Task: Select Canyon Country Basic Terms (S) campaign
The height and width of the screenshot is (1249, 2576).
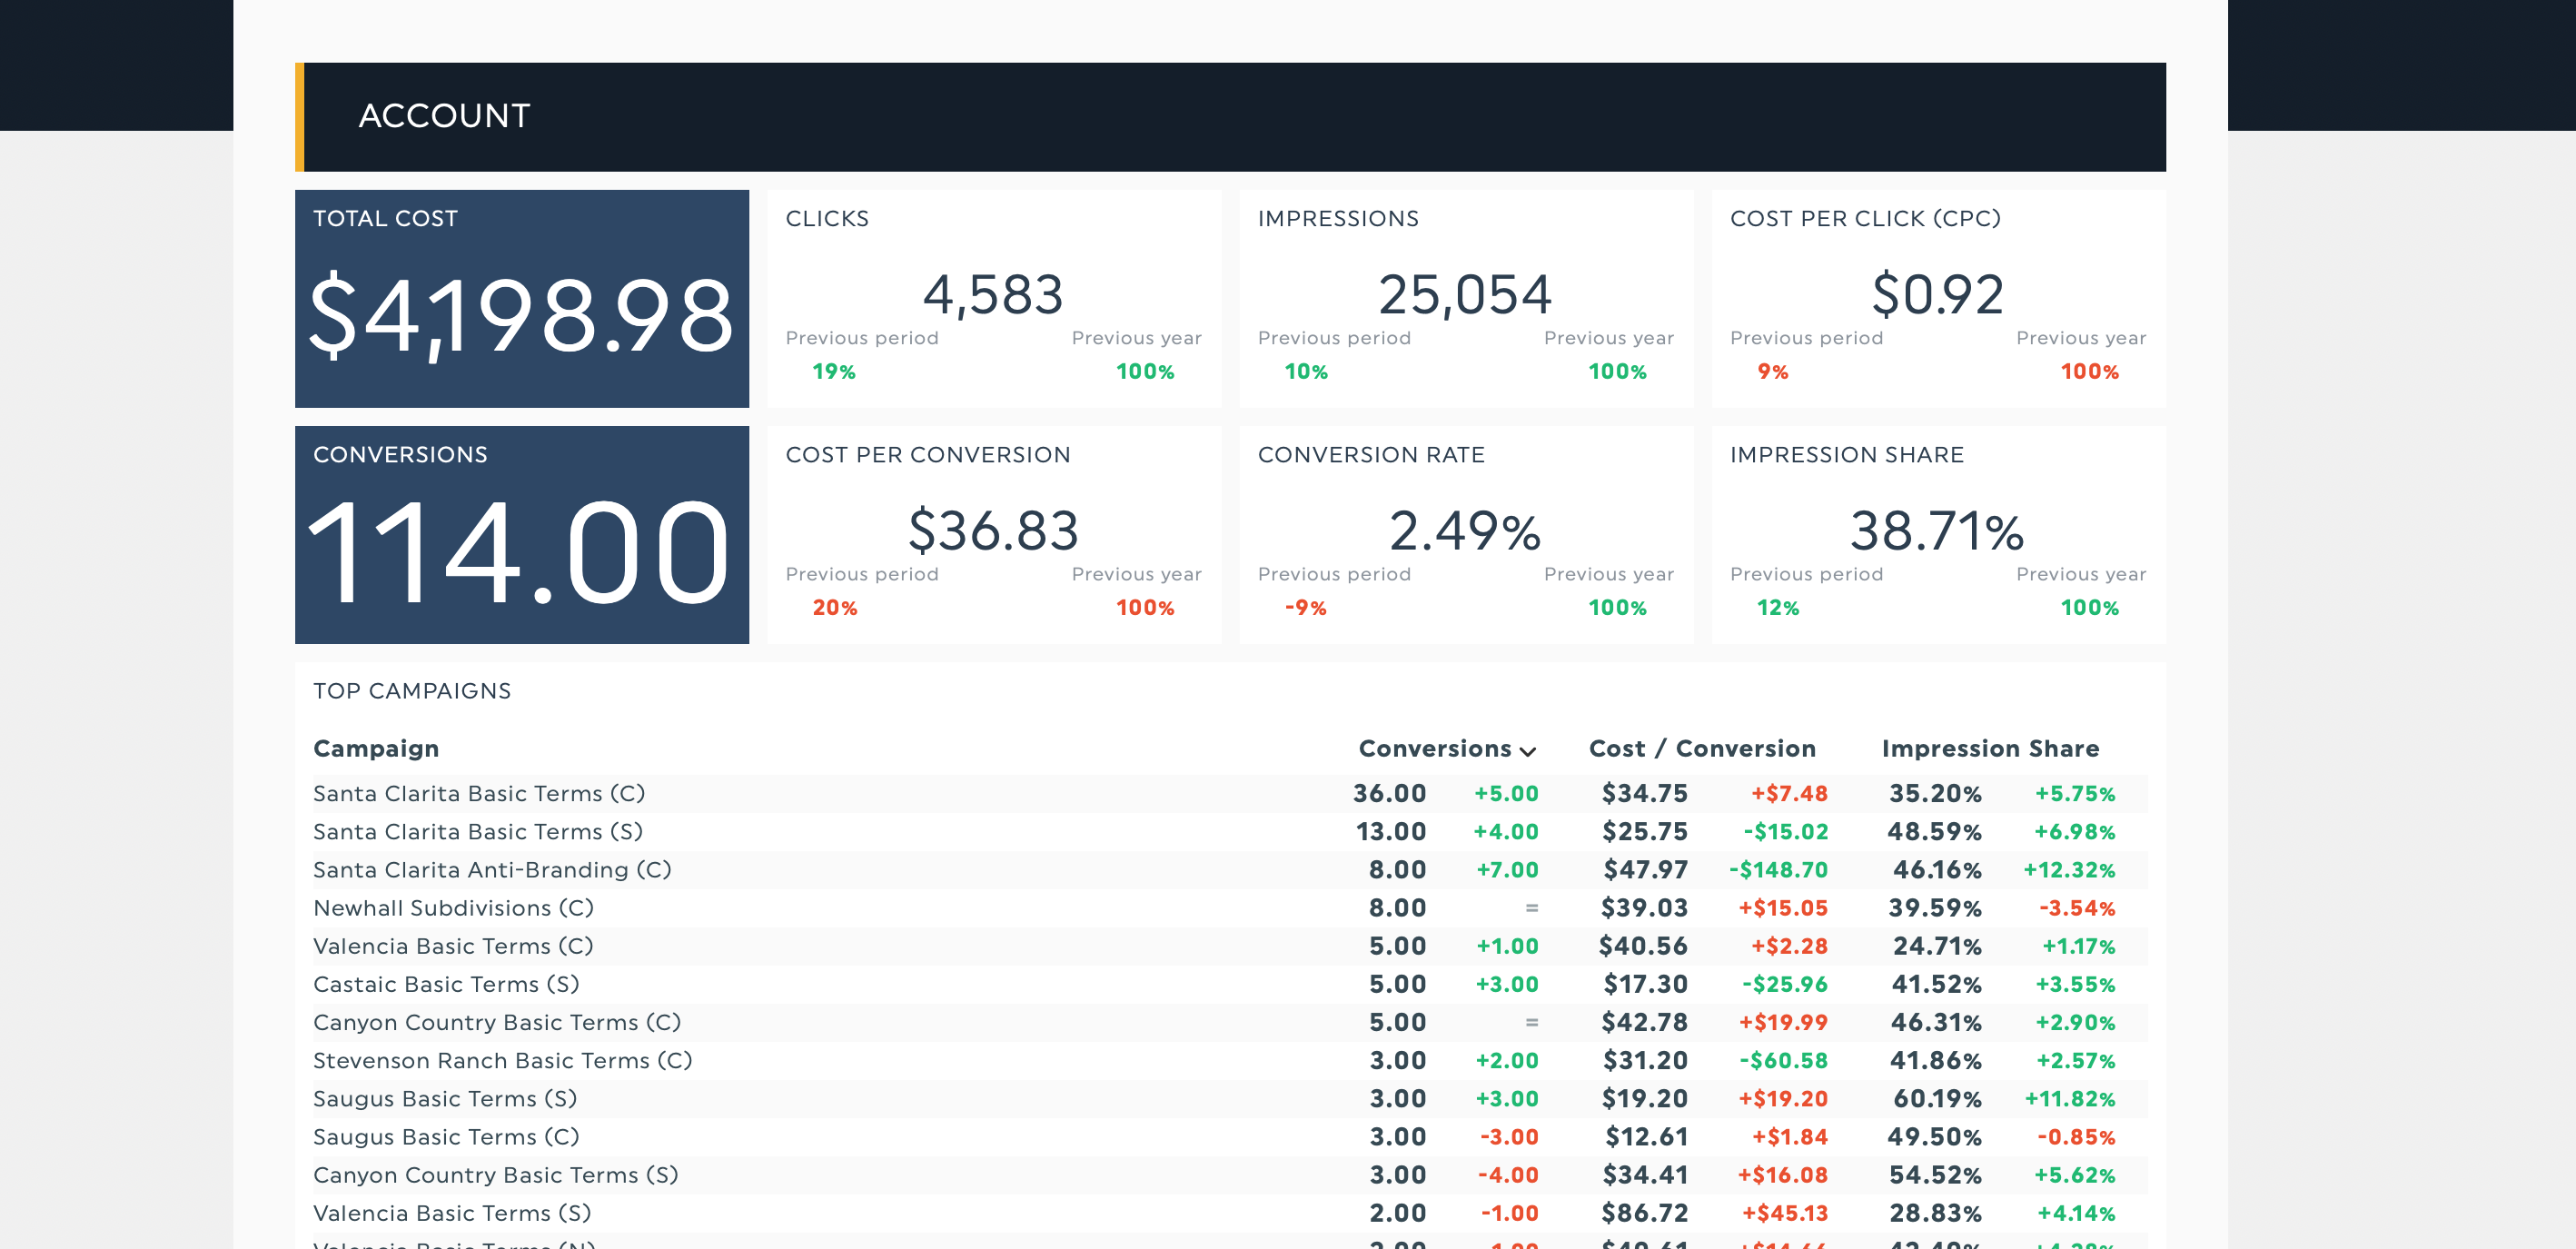Action: (x=496, y=1175)
